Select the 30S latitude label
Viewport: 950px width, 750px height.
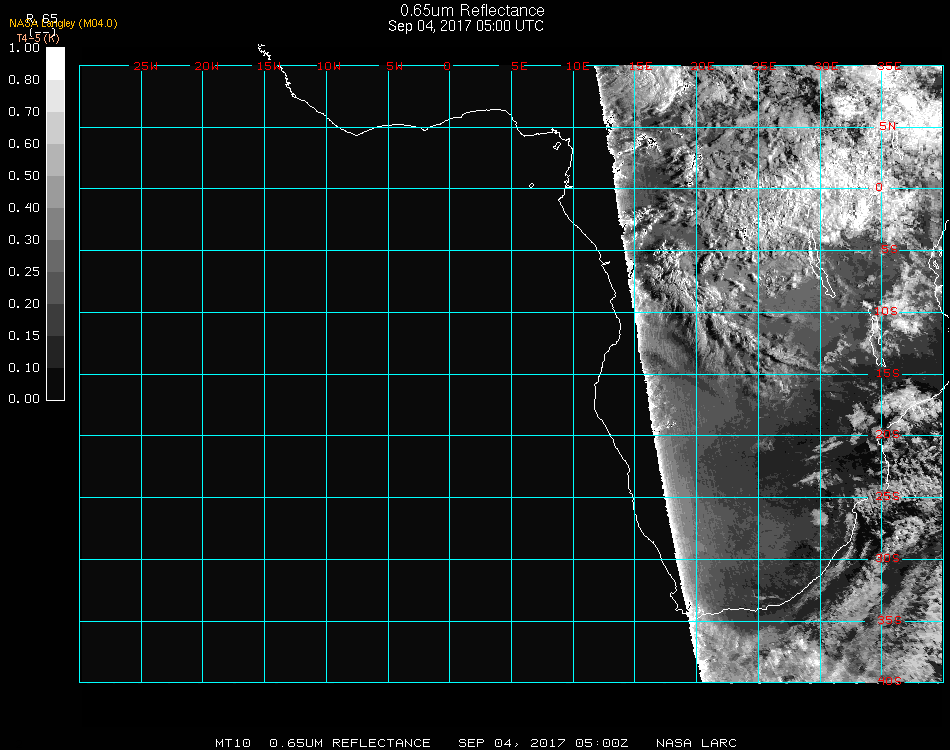[x=888, y=558]
